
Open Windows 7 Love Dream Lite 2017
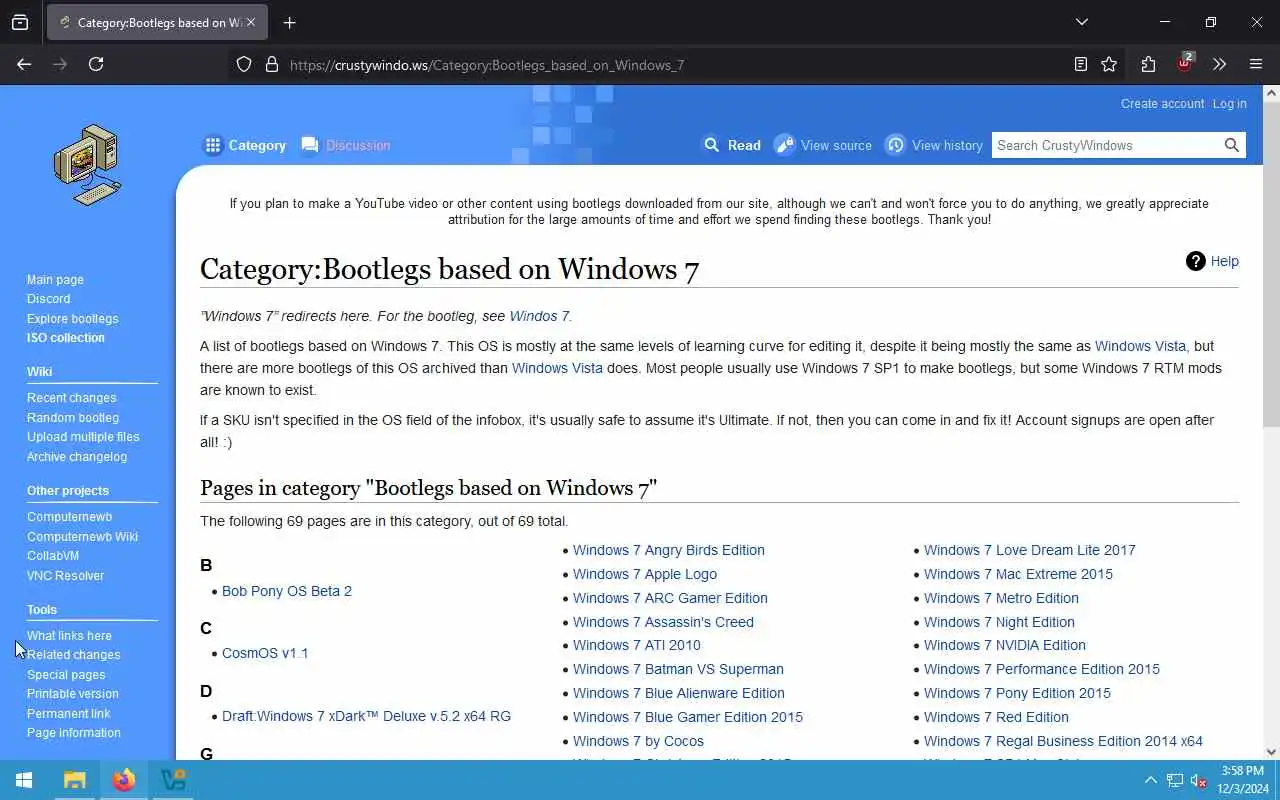1029,550
